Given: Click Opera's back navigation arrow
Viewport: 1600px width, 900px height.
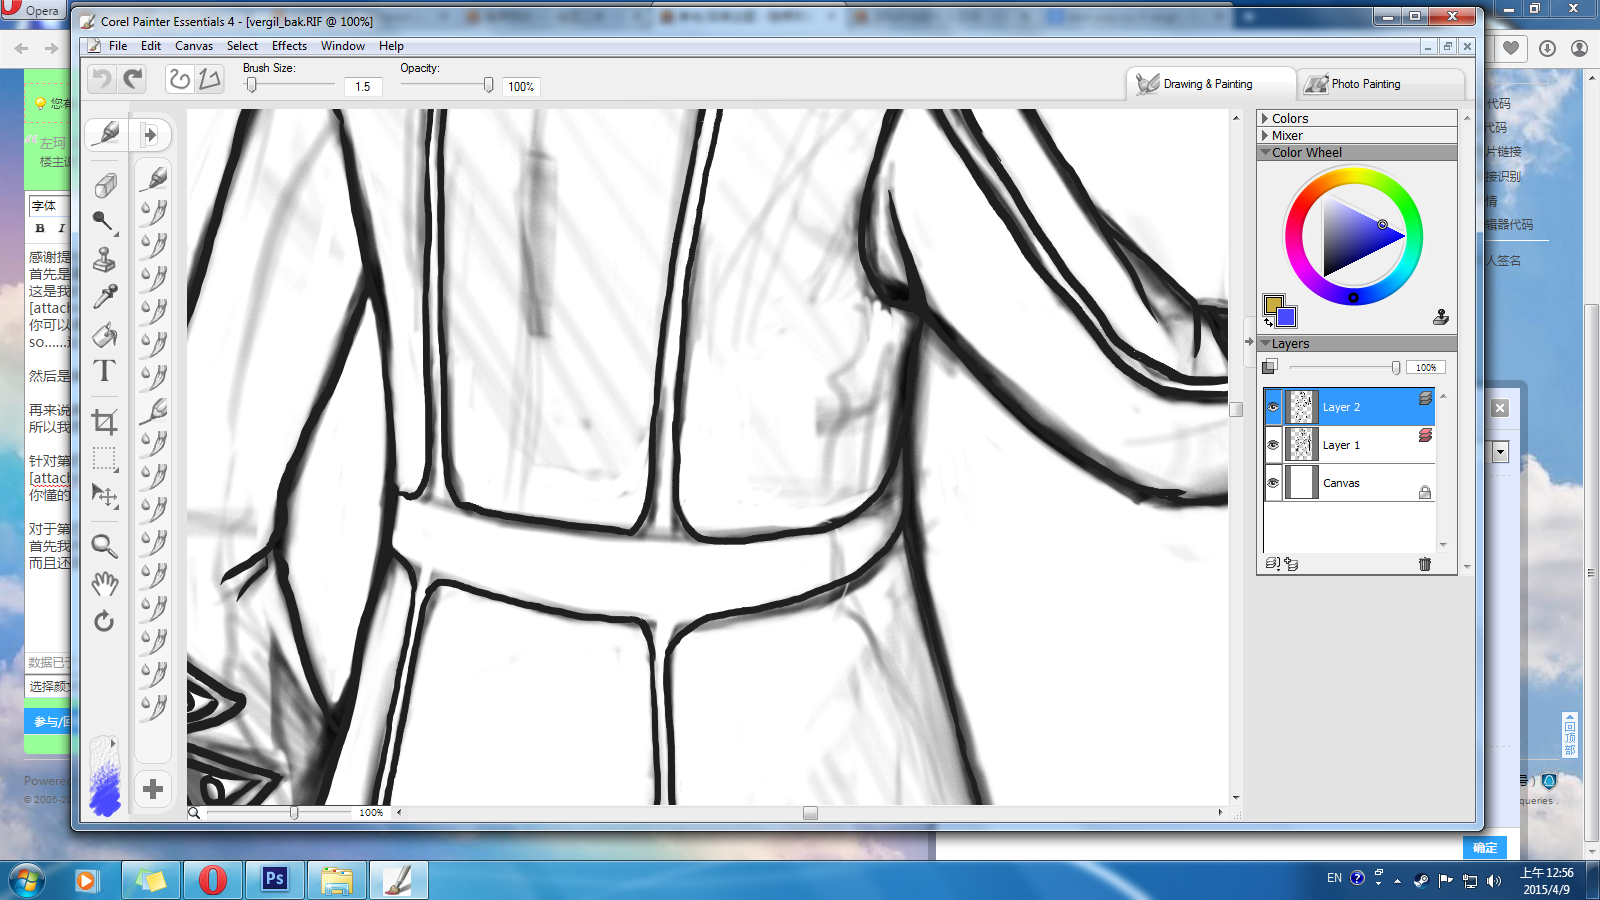Looking at the screenshot, I should pos(22,48).
